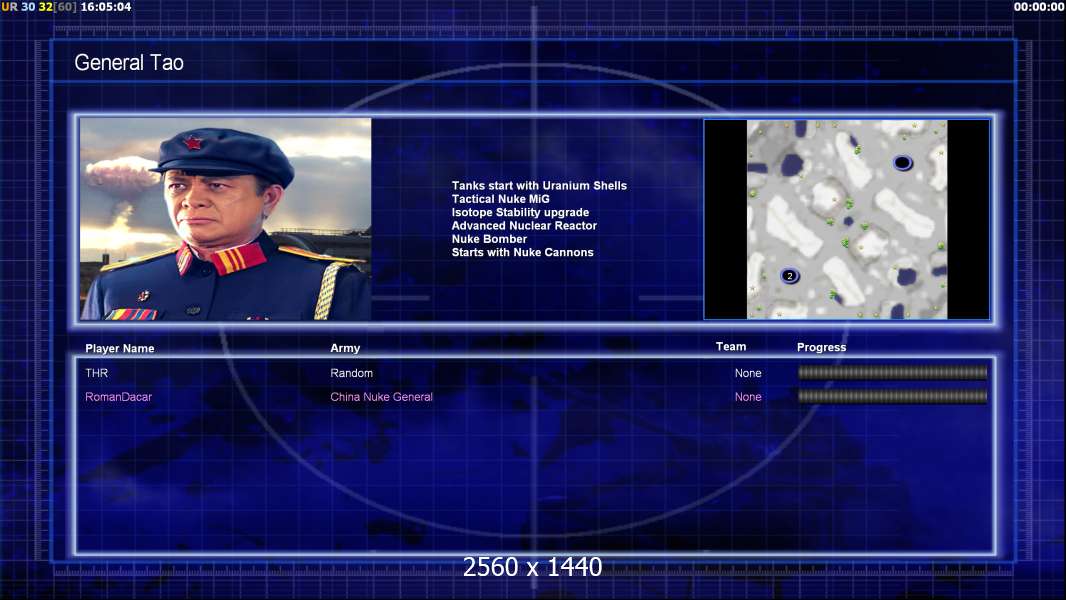Click RomanDacar's loading progress bar
Viewport: 1066px width, 600px height.
[x=893, y=396]
